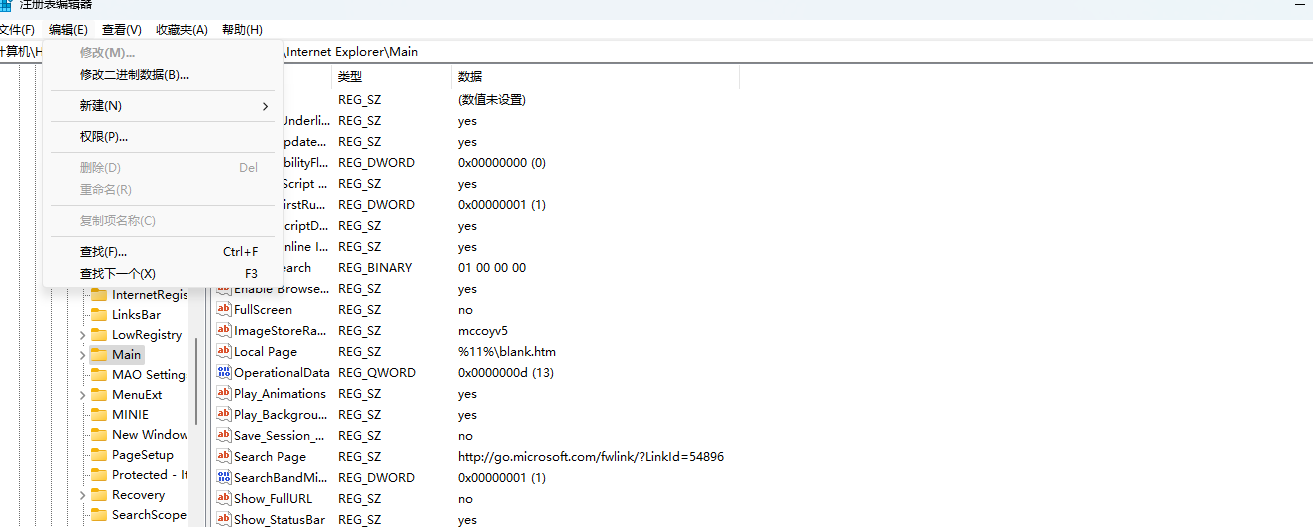Image resolution: width=1313 pixels, height=527 pixels.
Task: Click the SearchScope folder icon
Action: click(x=98, y=515)
